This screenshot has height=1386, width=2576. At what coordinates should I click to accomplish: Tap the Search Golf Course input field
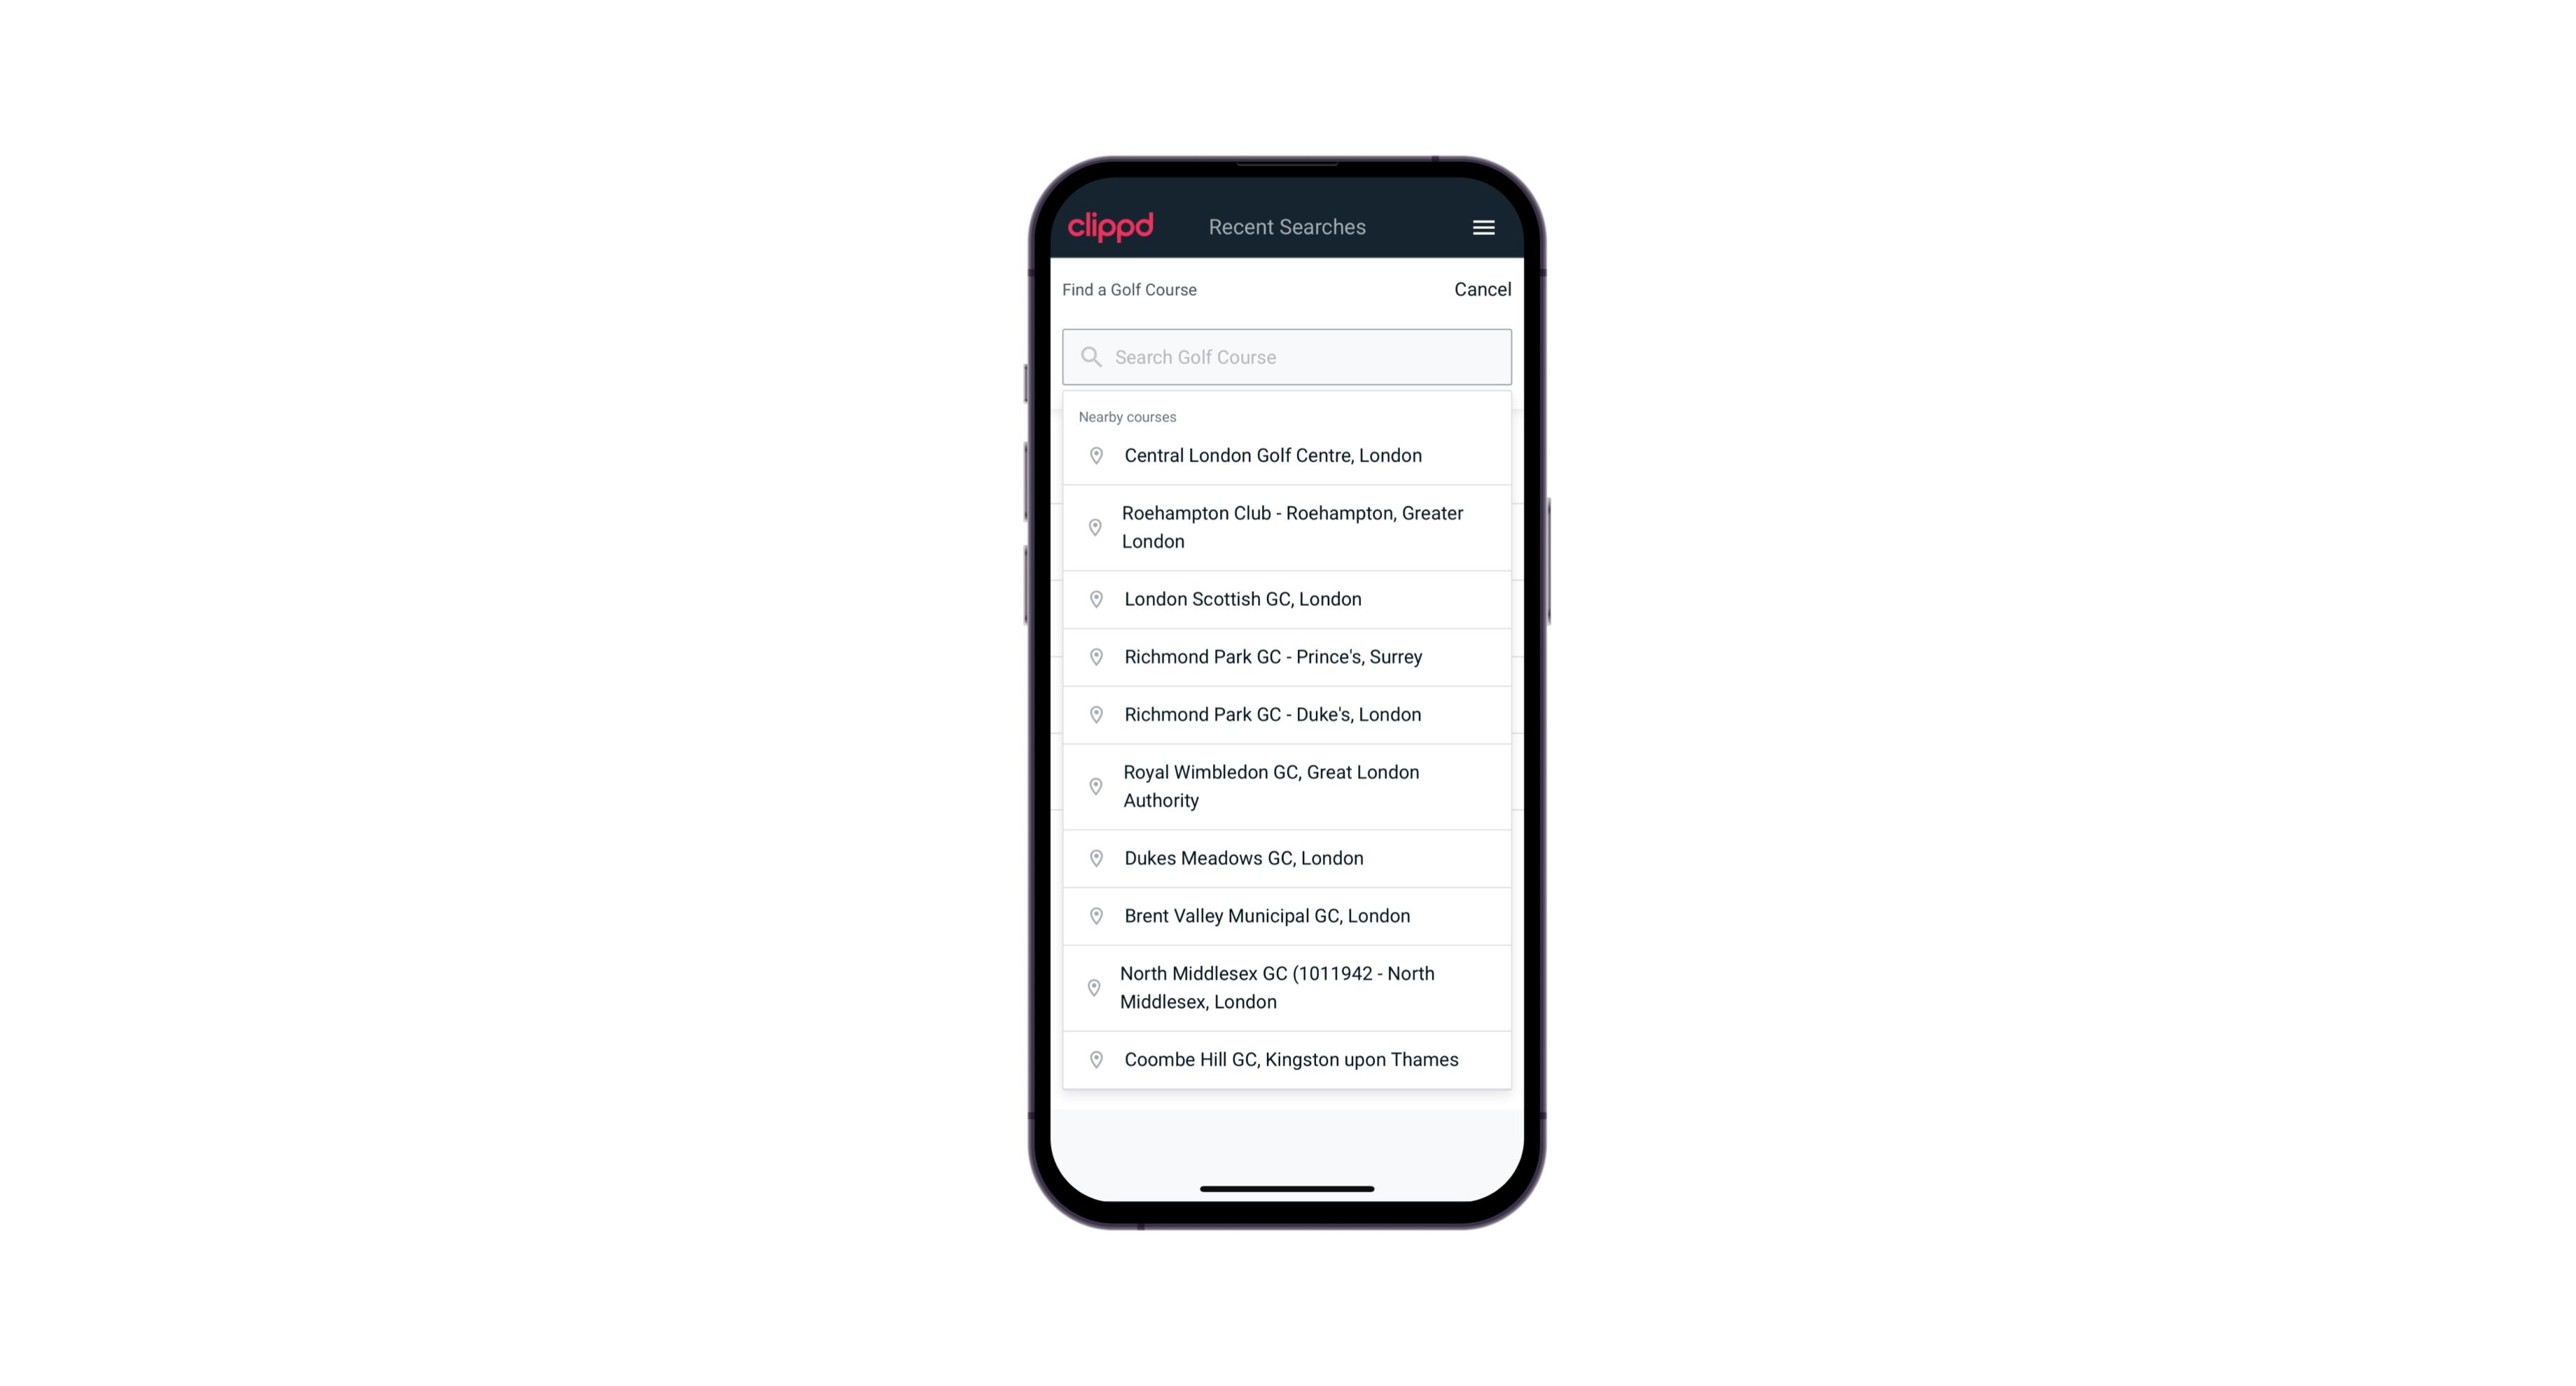pyautogui.click(x=1287, y=355)
